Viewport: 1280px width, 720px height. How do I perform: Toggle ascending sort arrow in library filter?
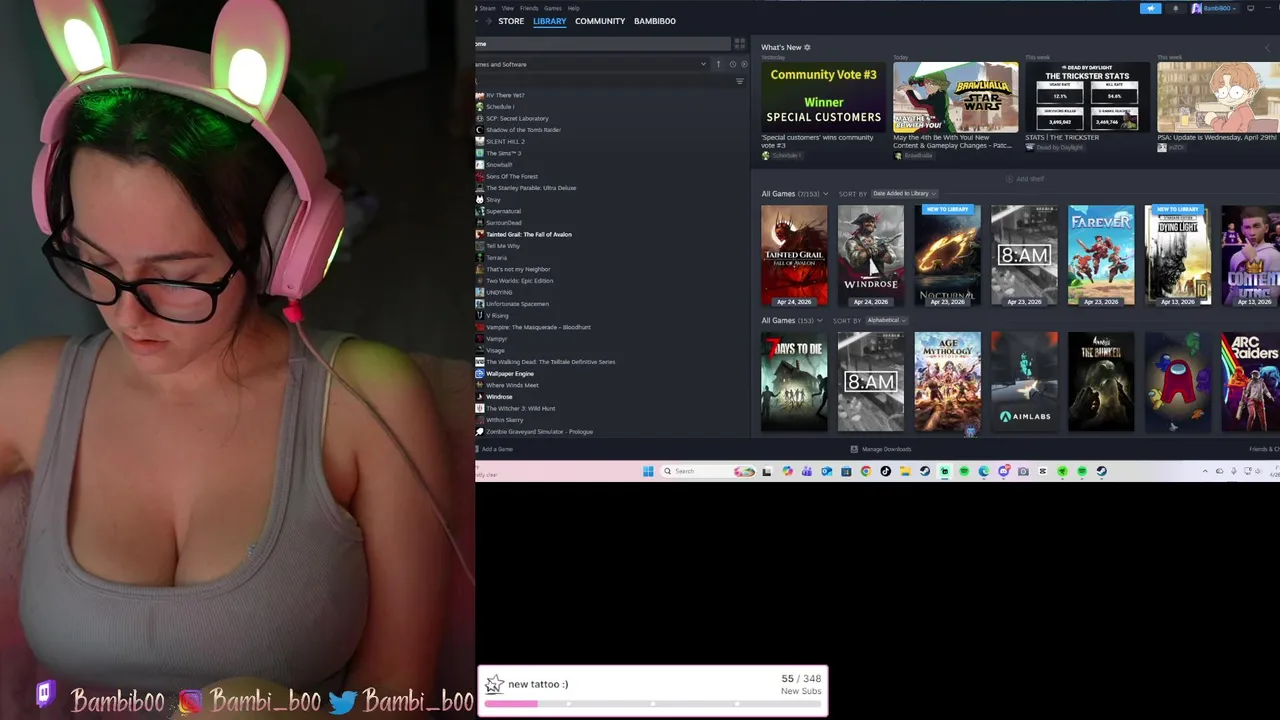[x=717, y=64]
